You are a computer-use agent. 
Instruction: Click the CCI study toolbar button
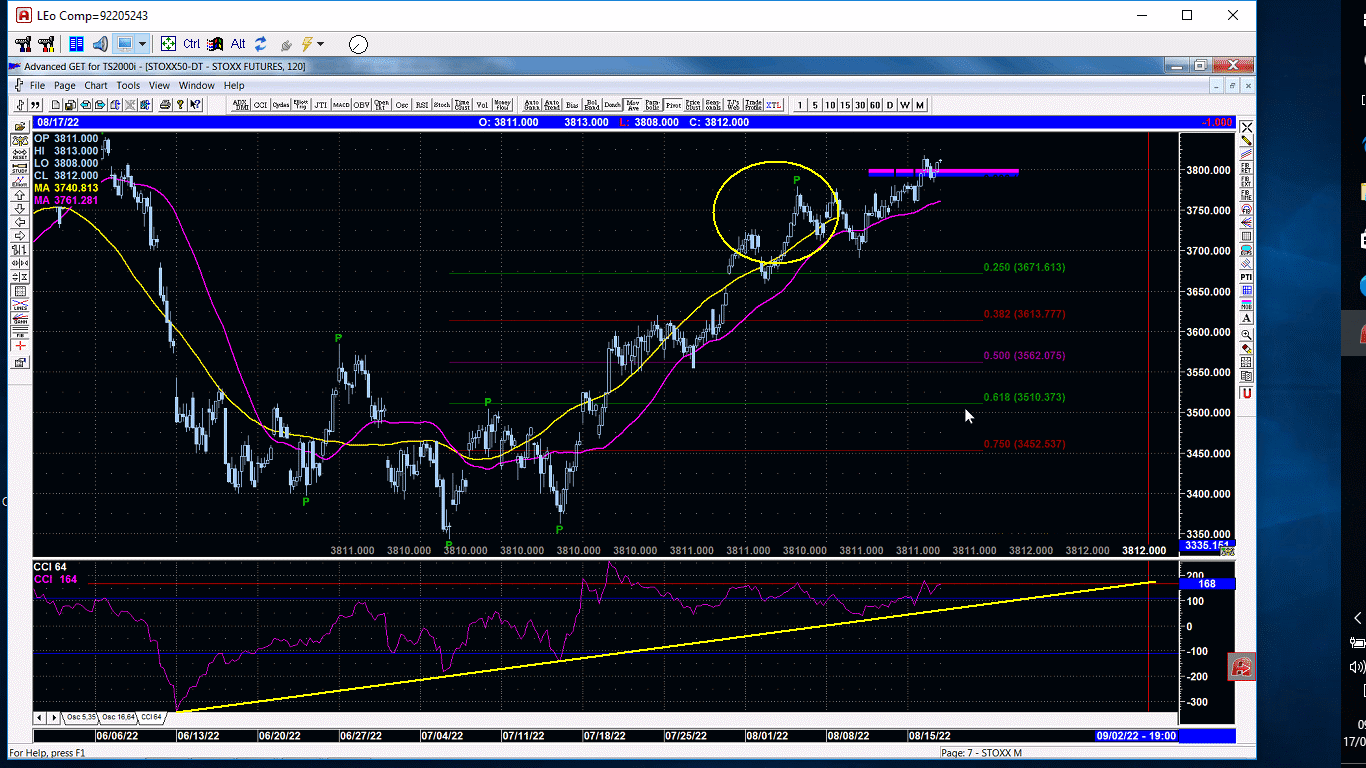click(x=260, y=104)
